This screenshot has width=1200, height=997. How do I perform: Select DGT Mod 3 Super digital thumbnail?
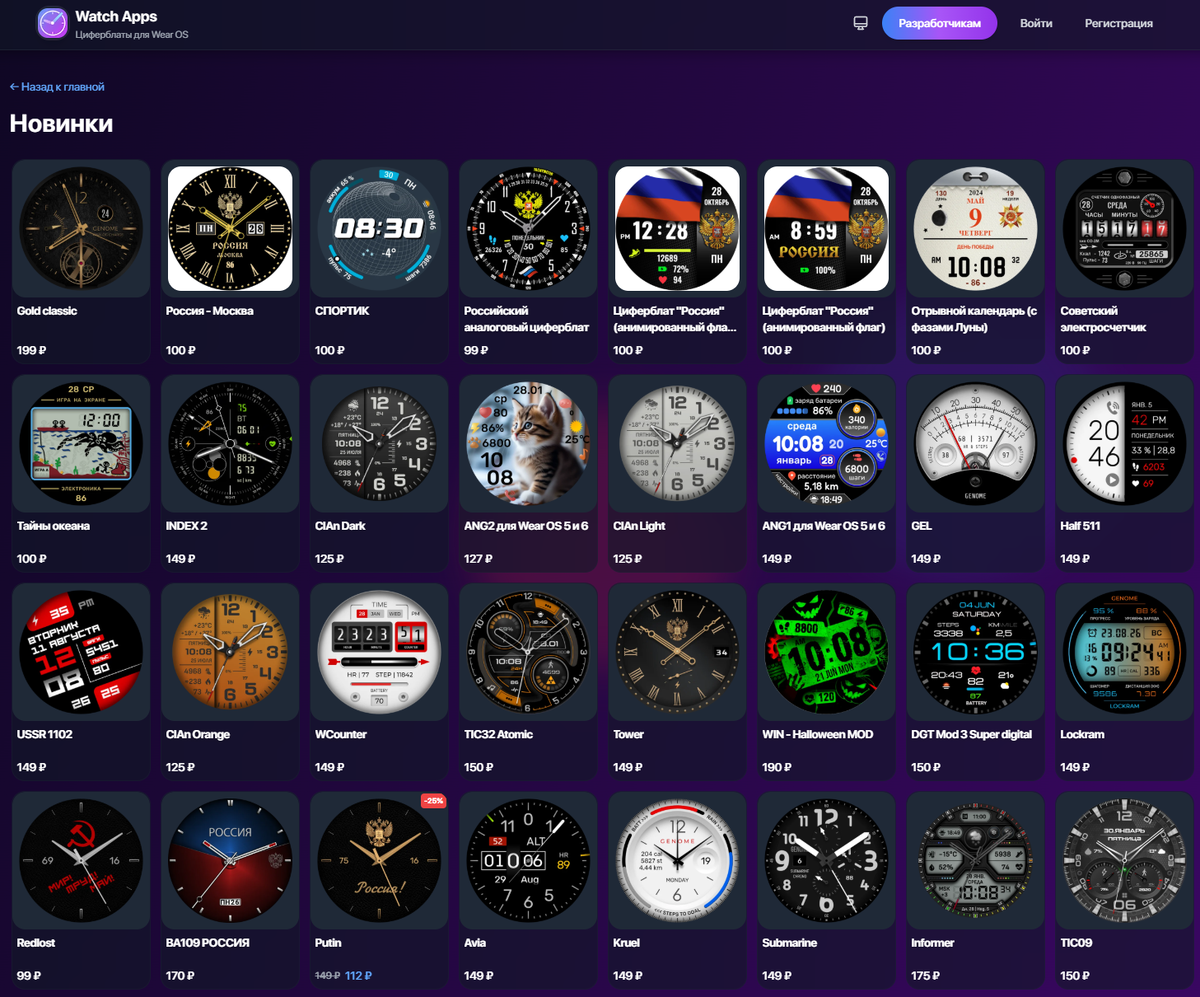click(x=976, y=652)
